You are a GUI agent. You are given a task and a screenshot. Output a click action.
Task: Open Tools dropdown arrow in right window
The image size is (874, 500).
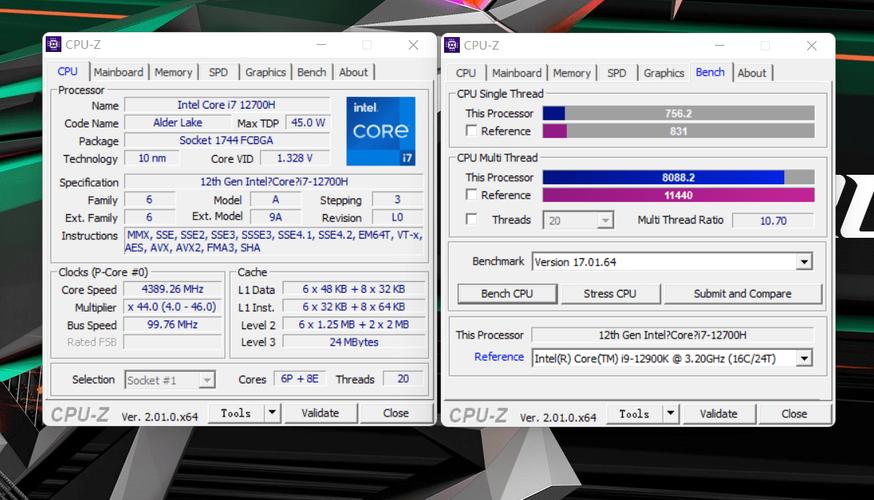coord(670,413)
